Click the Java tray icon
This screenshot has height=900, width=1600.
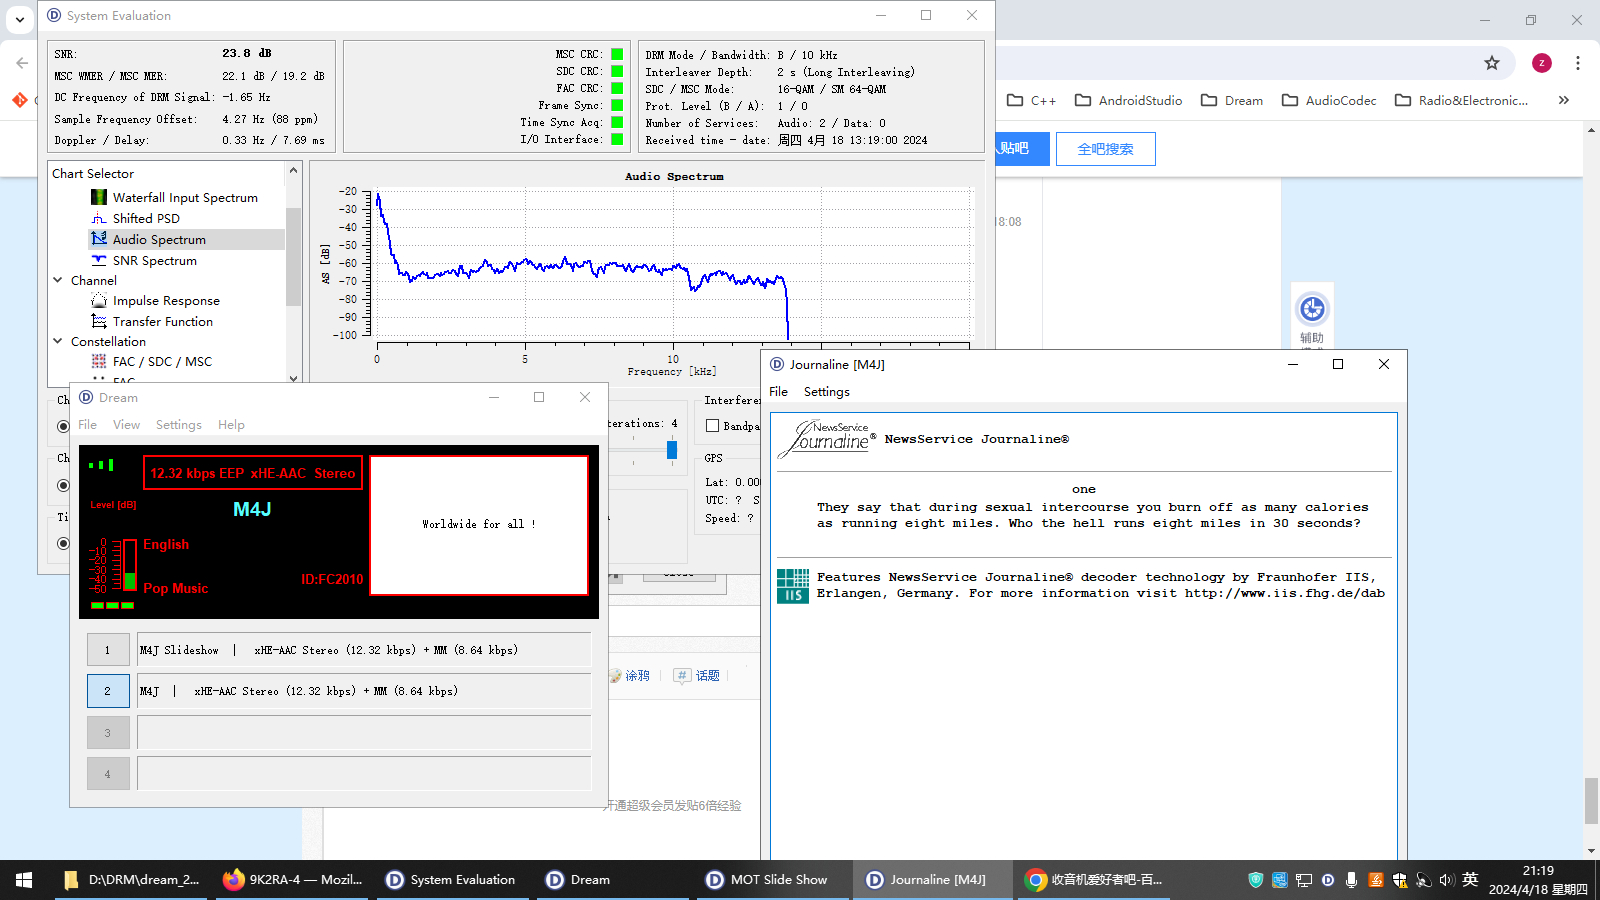[1376, 880]
